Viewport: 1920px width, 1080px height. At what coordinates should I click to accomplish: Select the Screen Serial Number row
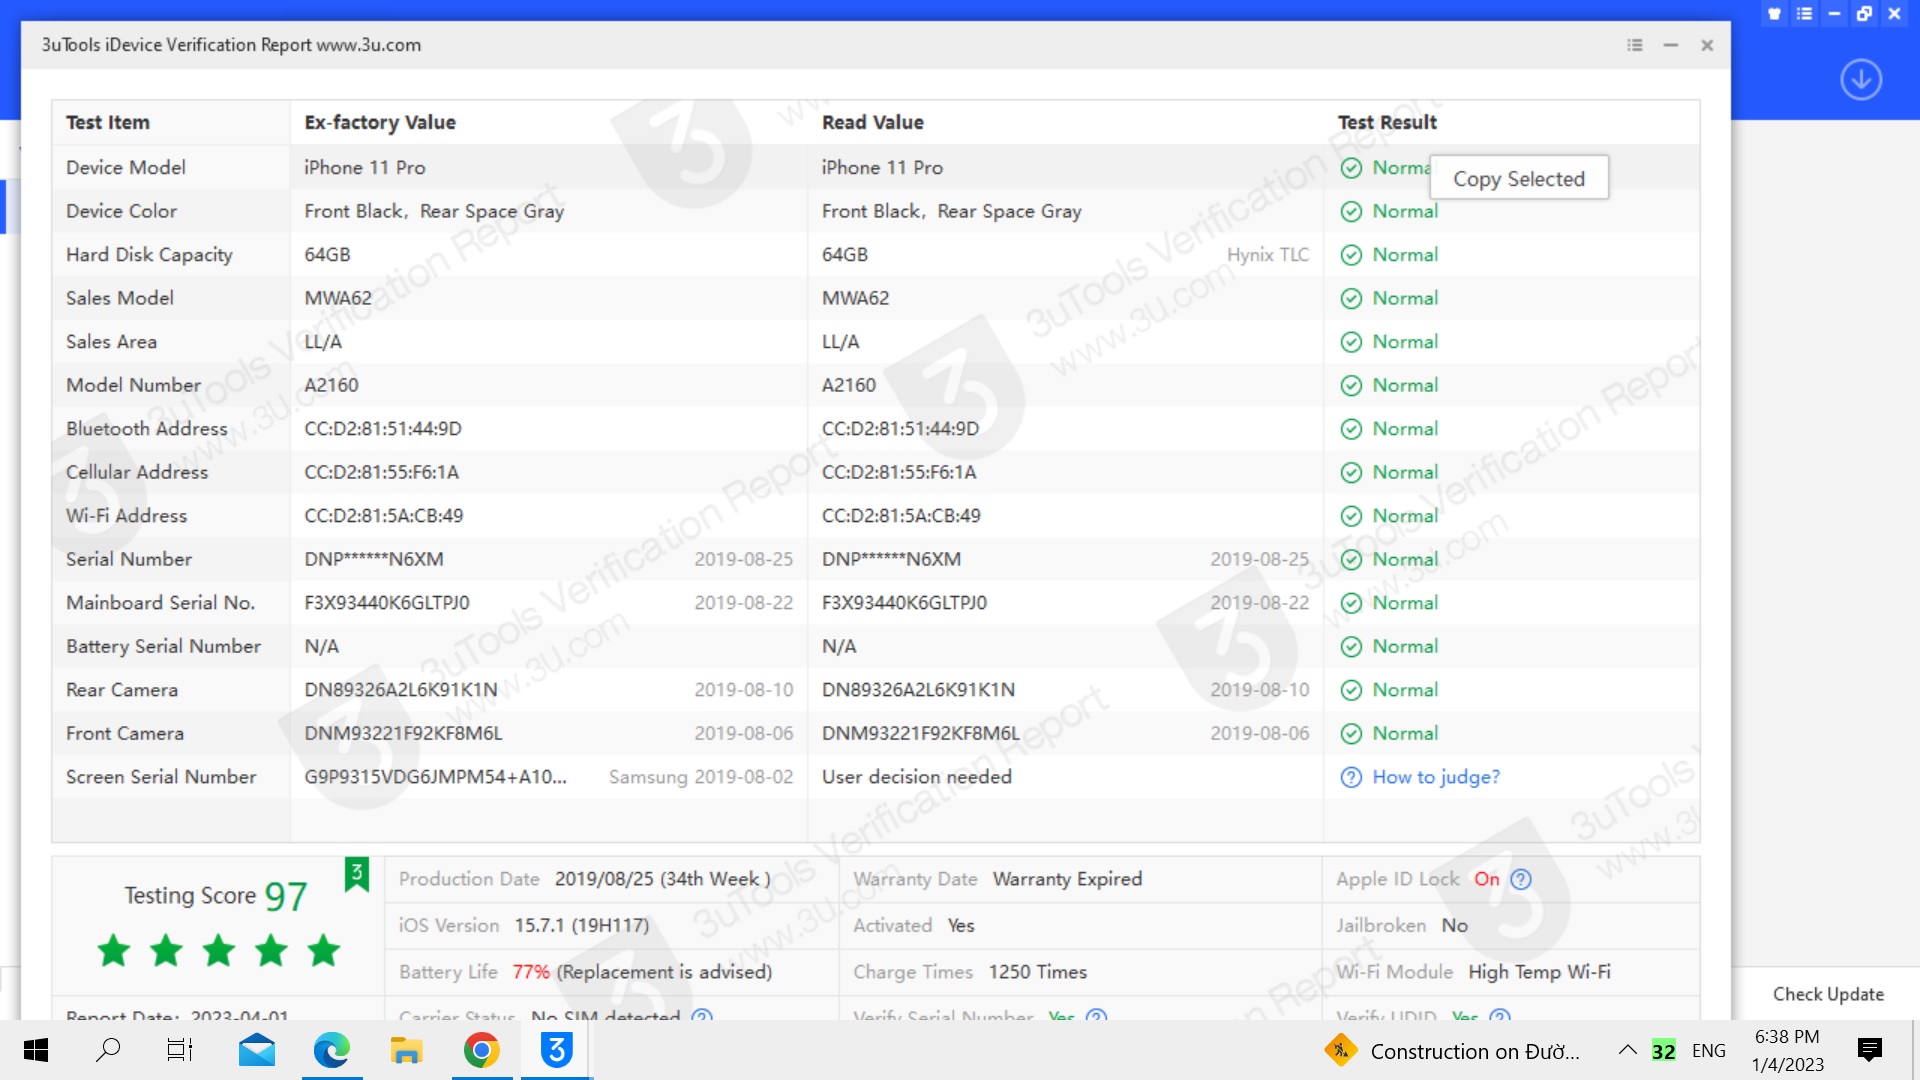pos(160,777)
